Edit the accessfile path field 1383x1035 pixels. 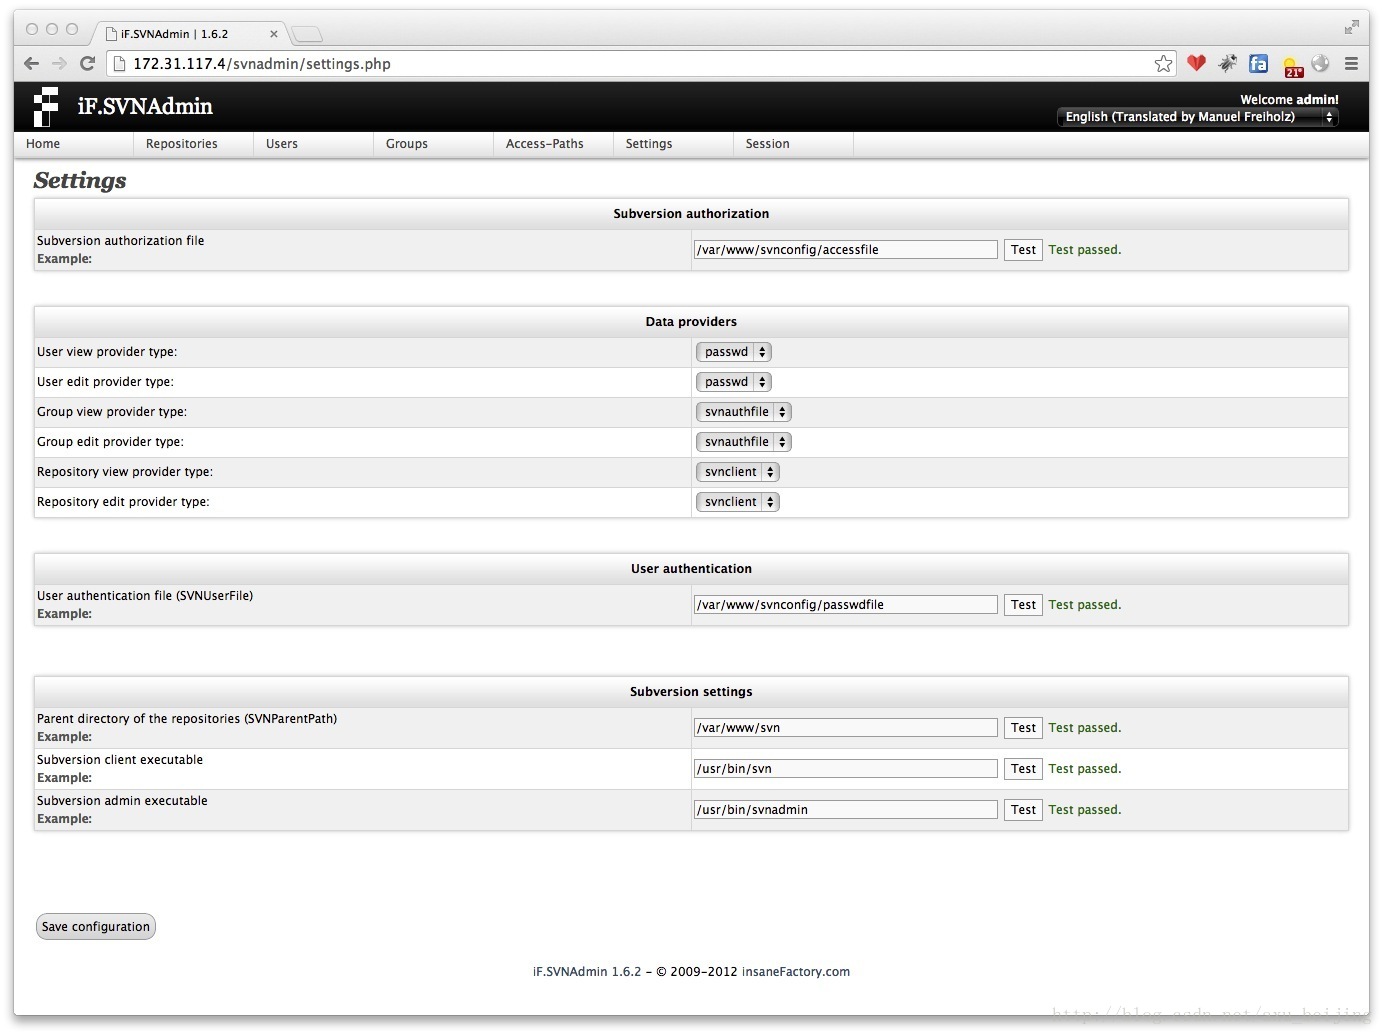pos(846,250)
